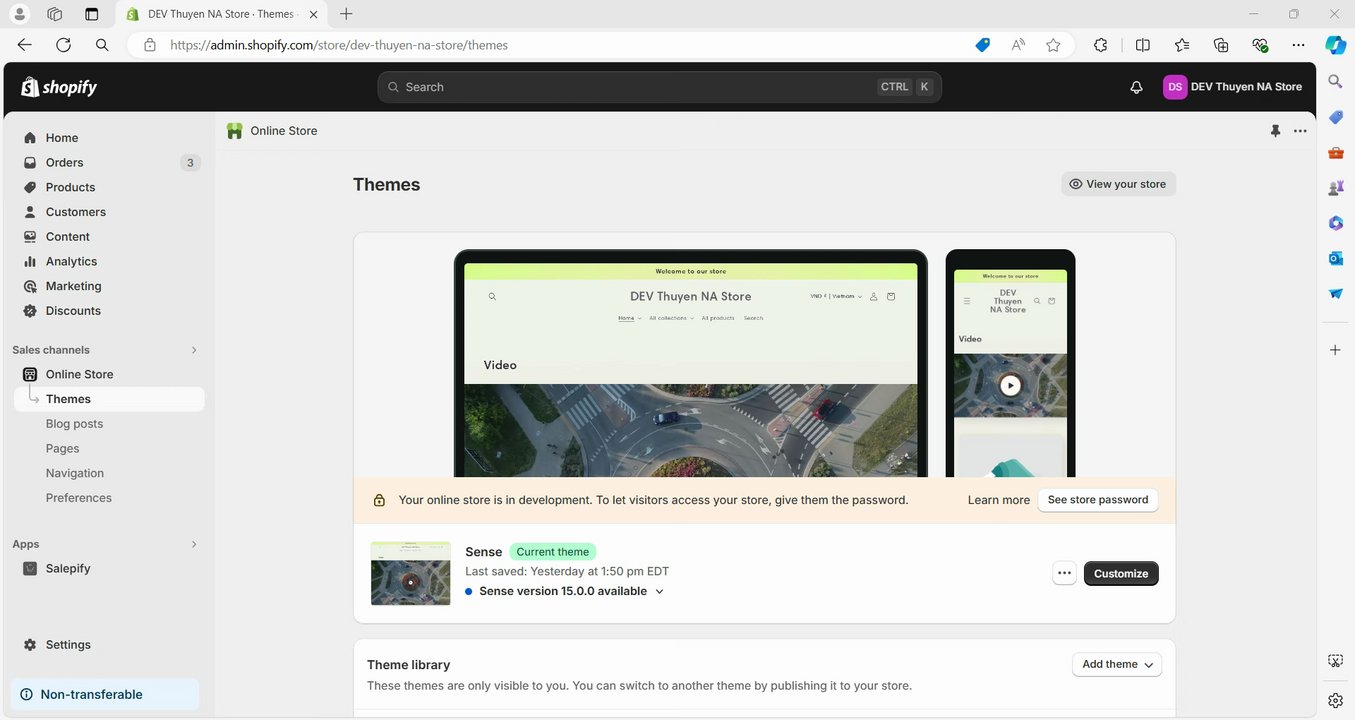Image resolution: width=1355 pixels, height=720 pixels.
Task: Open Edge sidebar search icon
Action: coord(1335,81)
